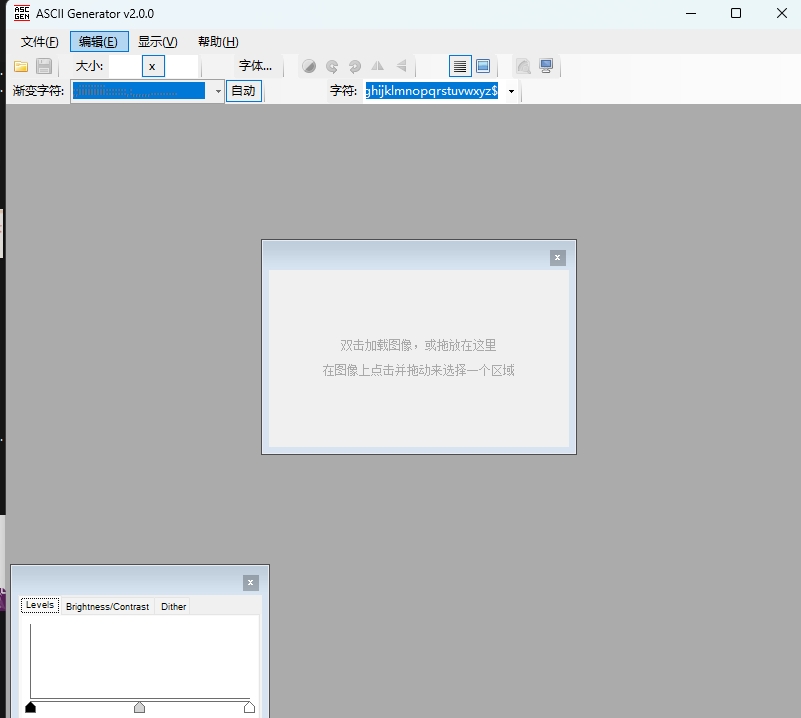Open image file with folder icon
The image size is (801, 718).
point(21,66)
